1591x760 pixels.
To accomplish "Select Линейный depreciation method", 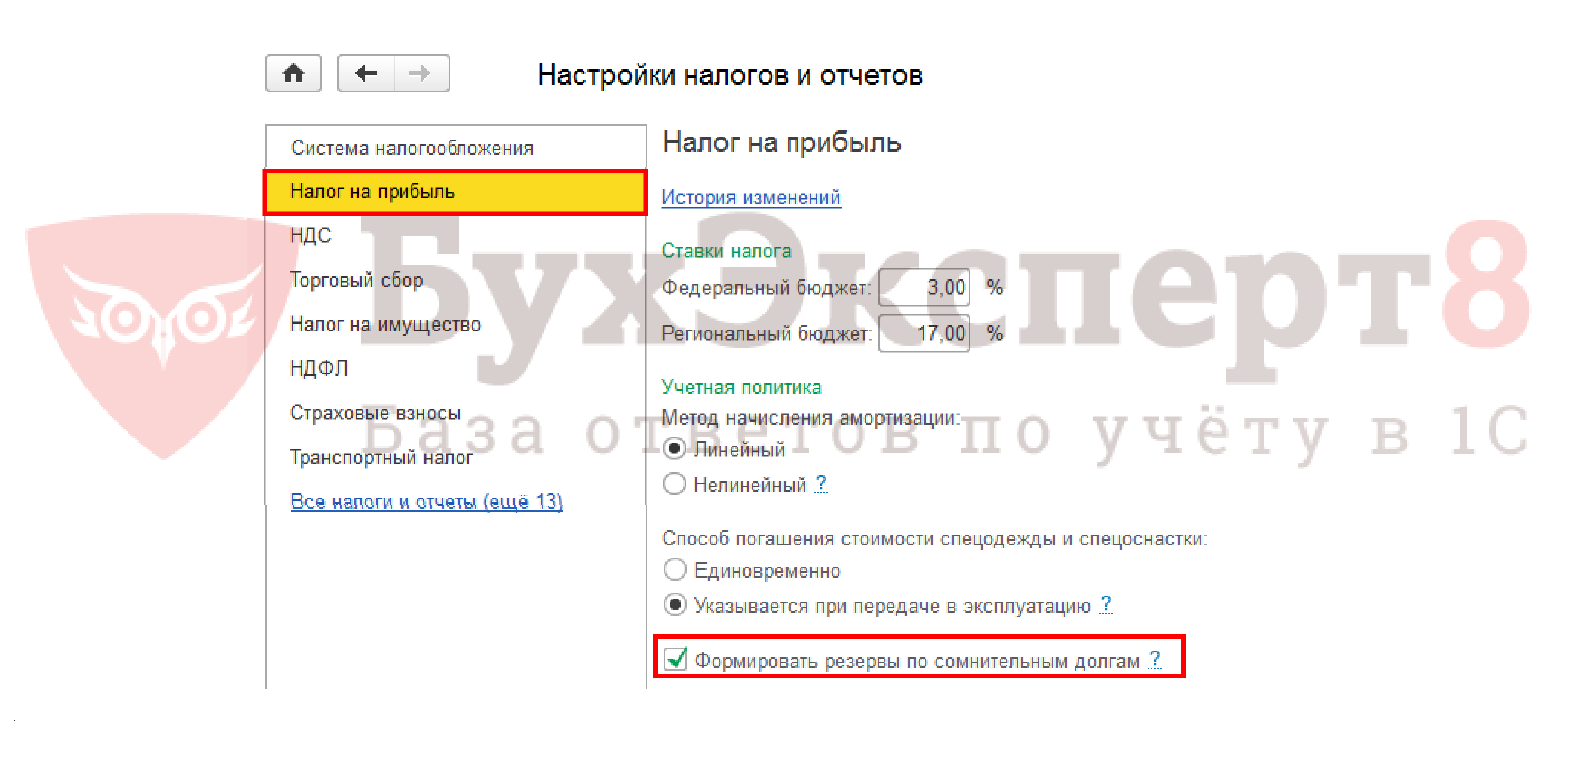I will 675,449.
